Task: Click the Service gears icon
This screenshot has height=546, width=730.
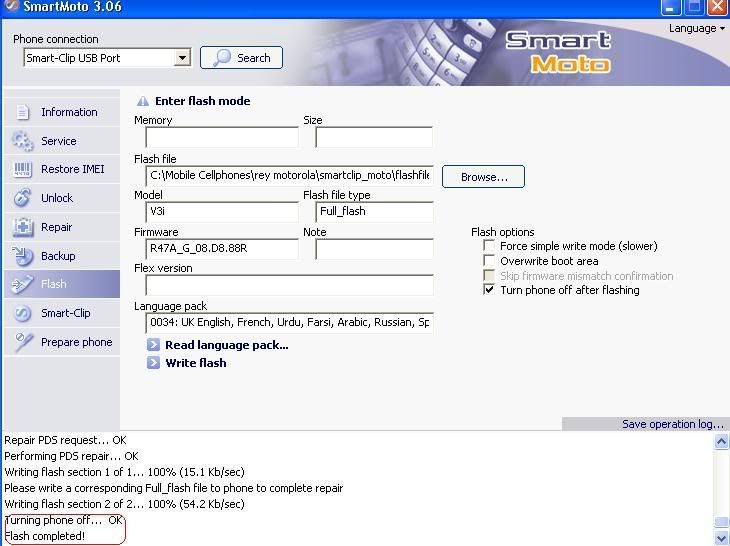Action: [x=22, y=141]
